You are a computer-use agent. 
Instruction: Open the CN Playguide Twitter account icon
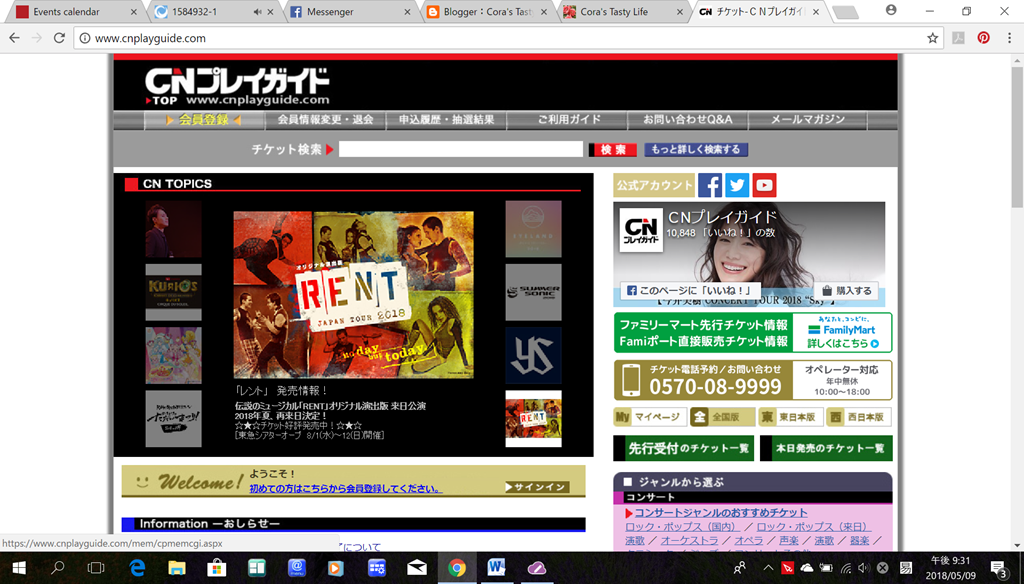coord(737,185)
